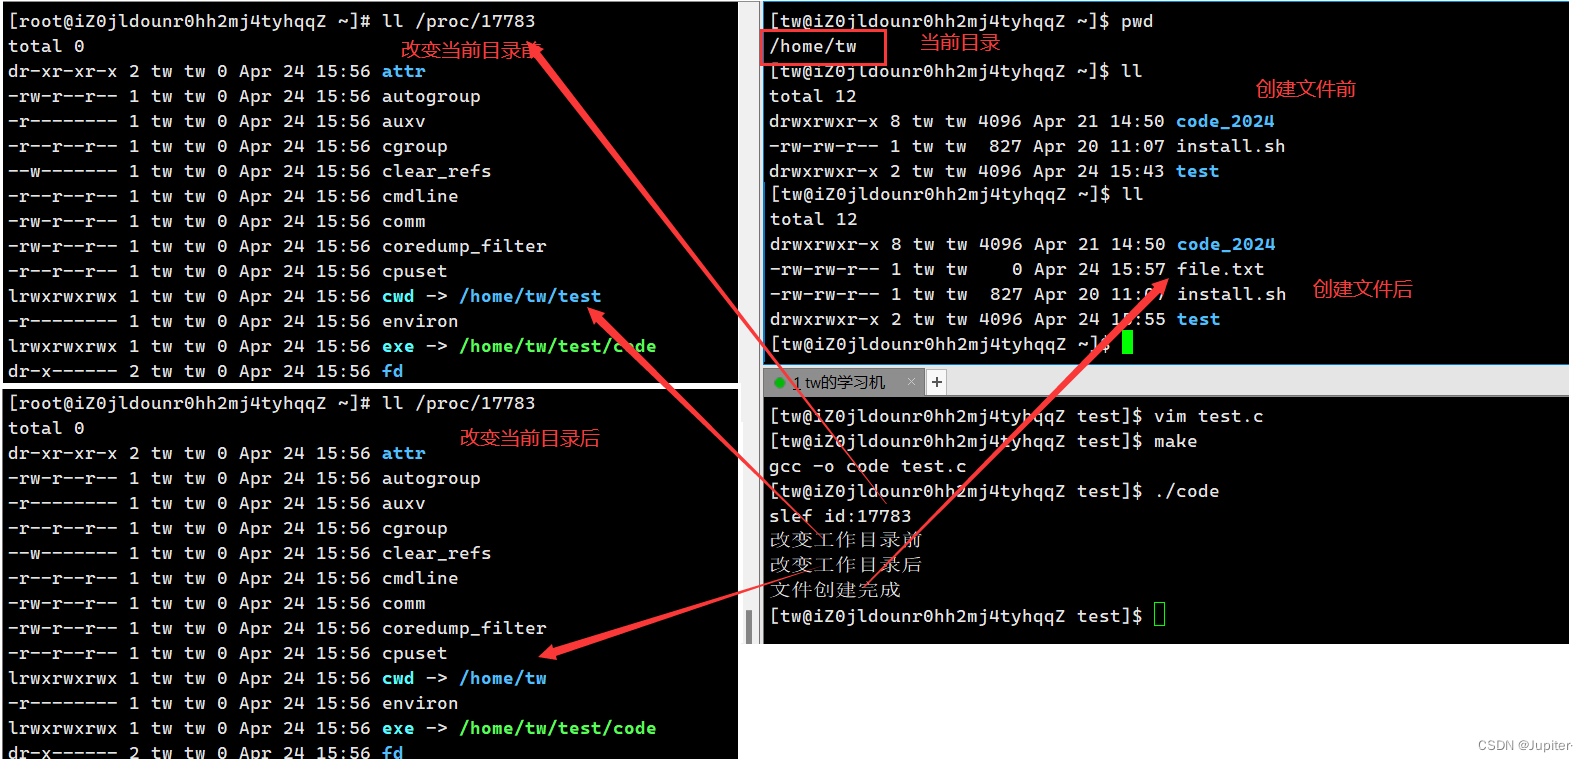This screenshot has width=1588, height=762.
Task: Click the 'cwd -> /home/tw/test' link in top-left terminal
Action: pos(491,296)
